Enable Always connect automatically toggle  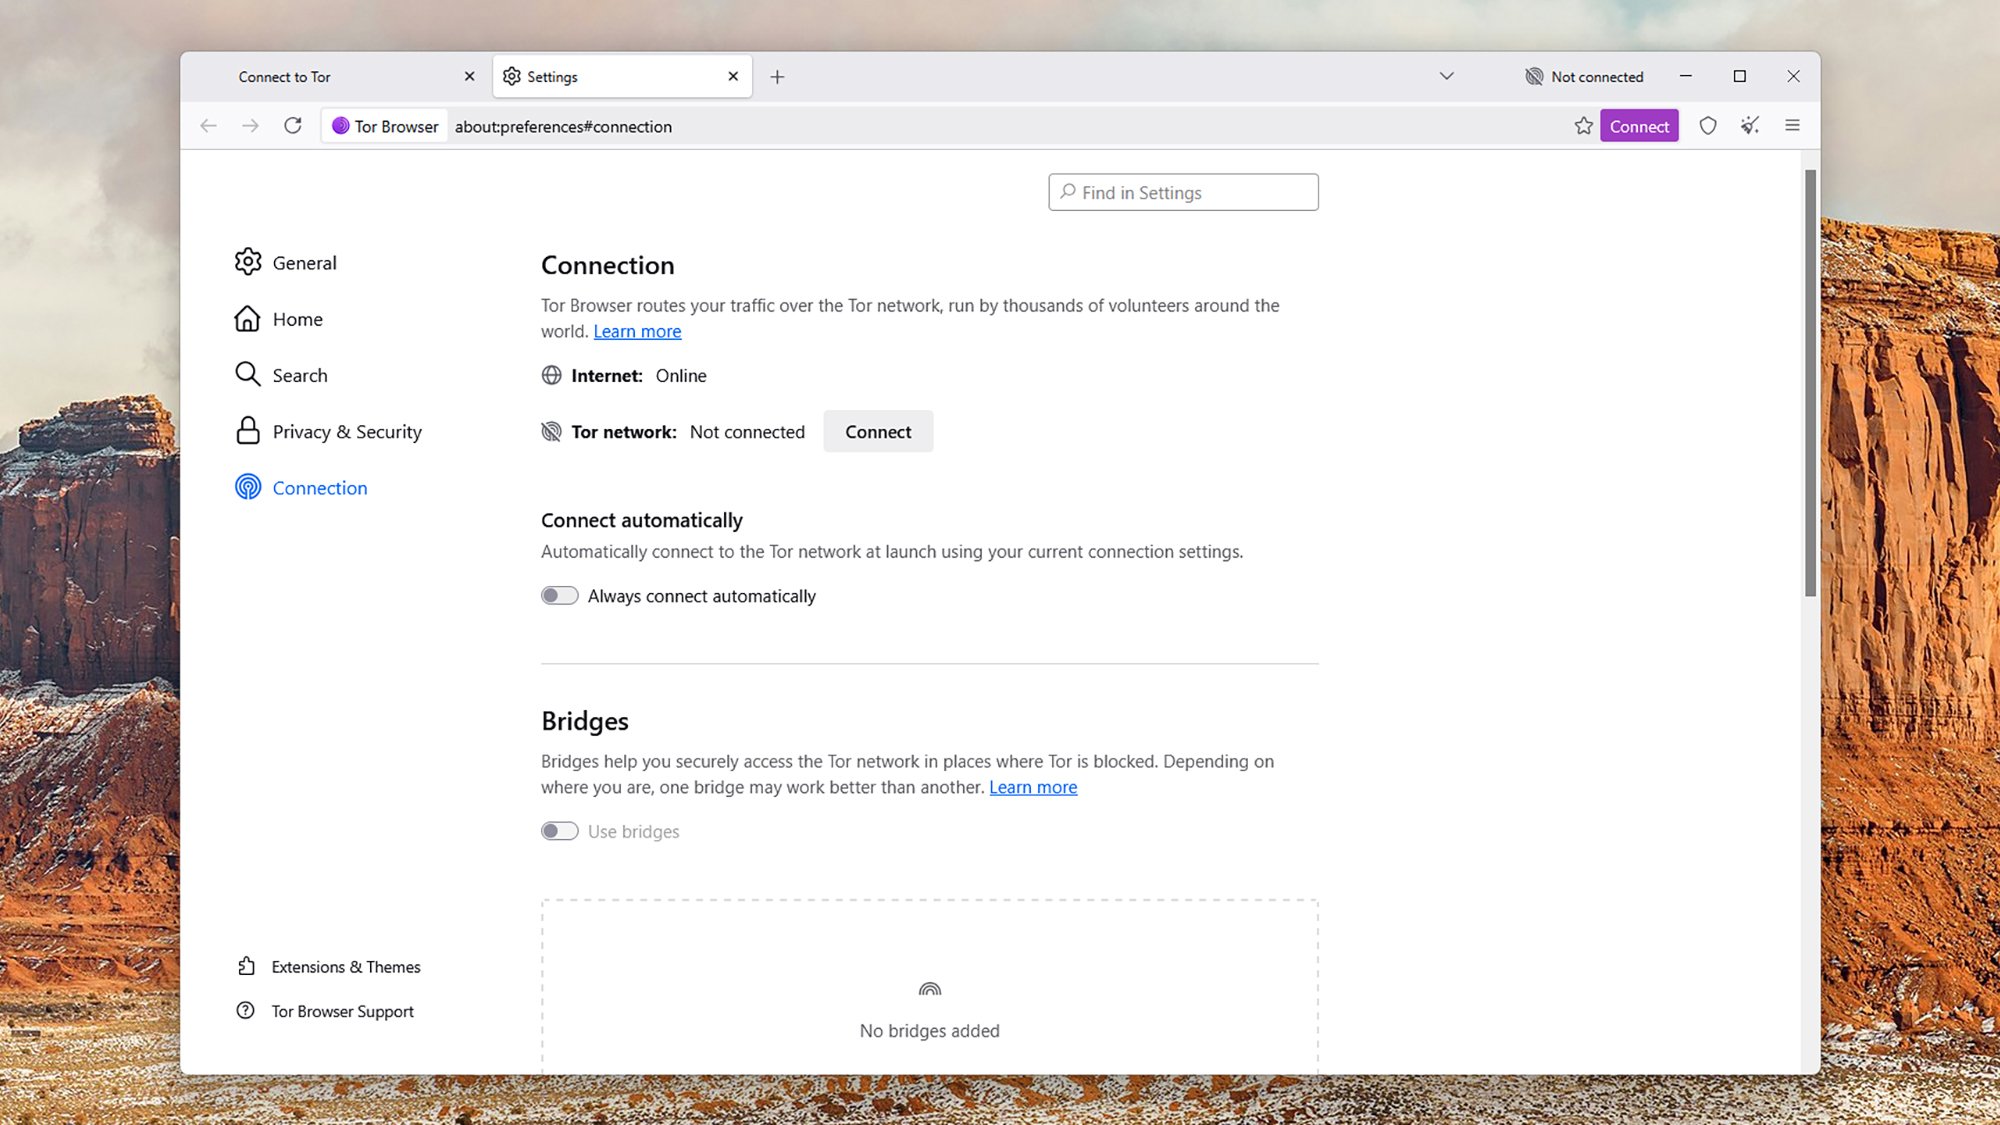coord(560,596)
